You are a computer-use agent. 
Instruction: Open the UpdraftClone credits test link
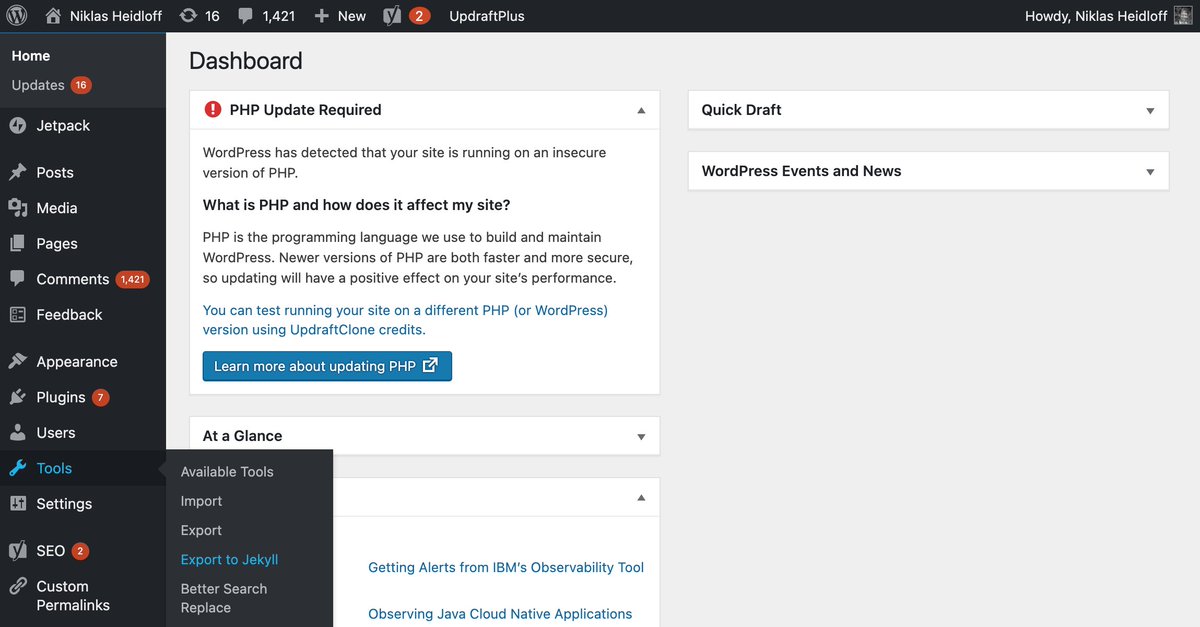coord(405,320)
